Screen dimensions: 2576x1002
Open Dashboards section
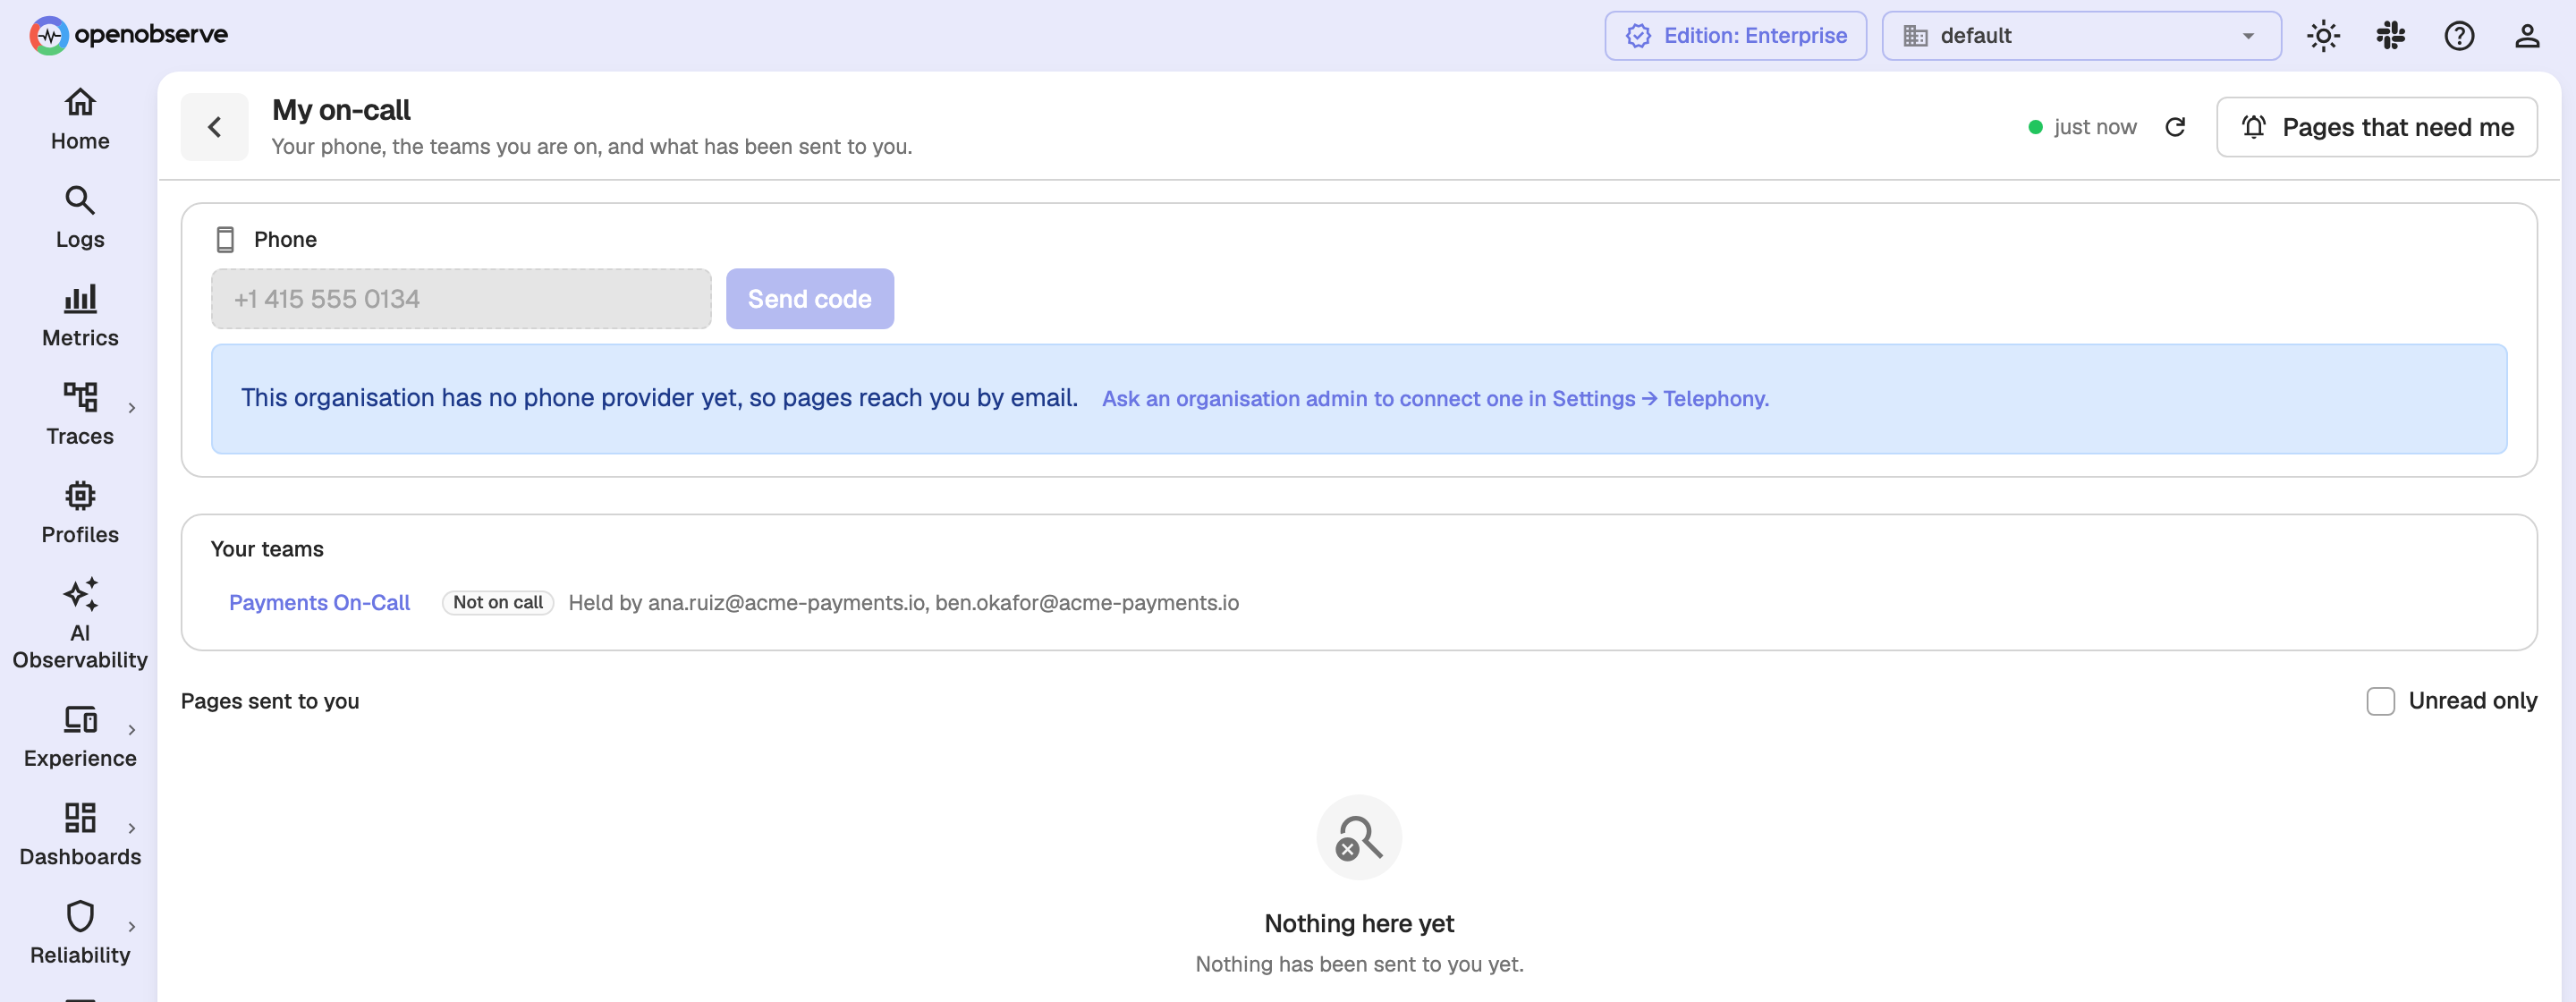[x=80, y=834]
